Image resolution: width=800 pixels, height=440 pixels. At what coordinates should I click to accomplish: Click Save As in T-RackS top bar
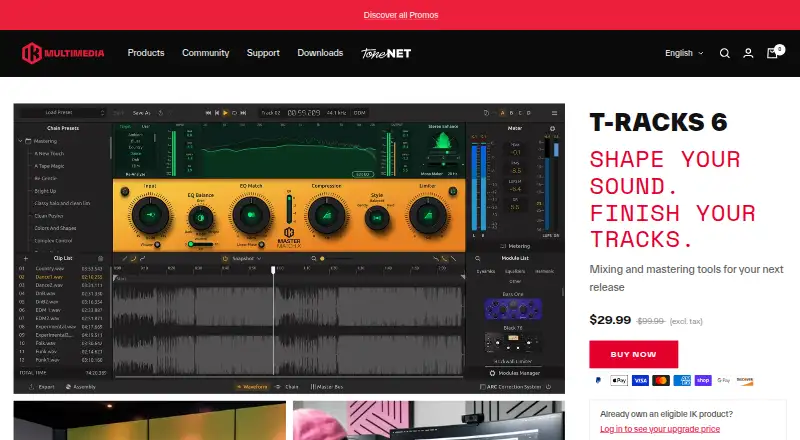[141, 113]
